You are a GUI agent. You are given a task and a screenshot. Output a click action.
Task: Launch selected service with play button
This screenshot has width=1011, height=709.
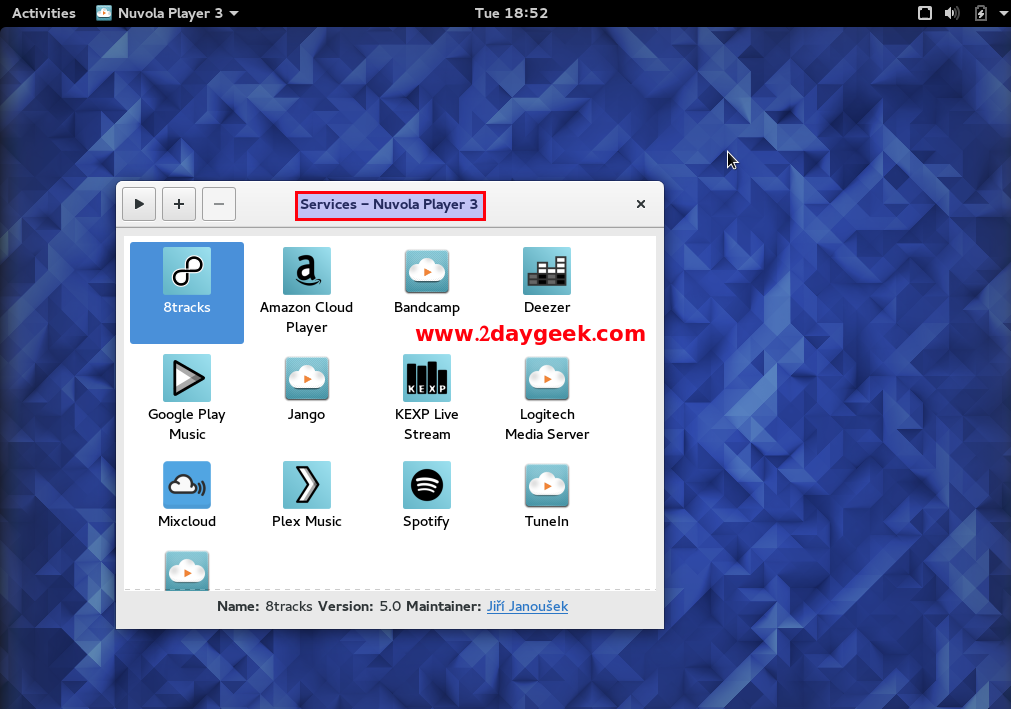coord(139,204)
